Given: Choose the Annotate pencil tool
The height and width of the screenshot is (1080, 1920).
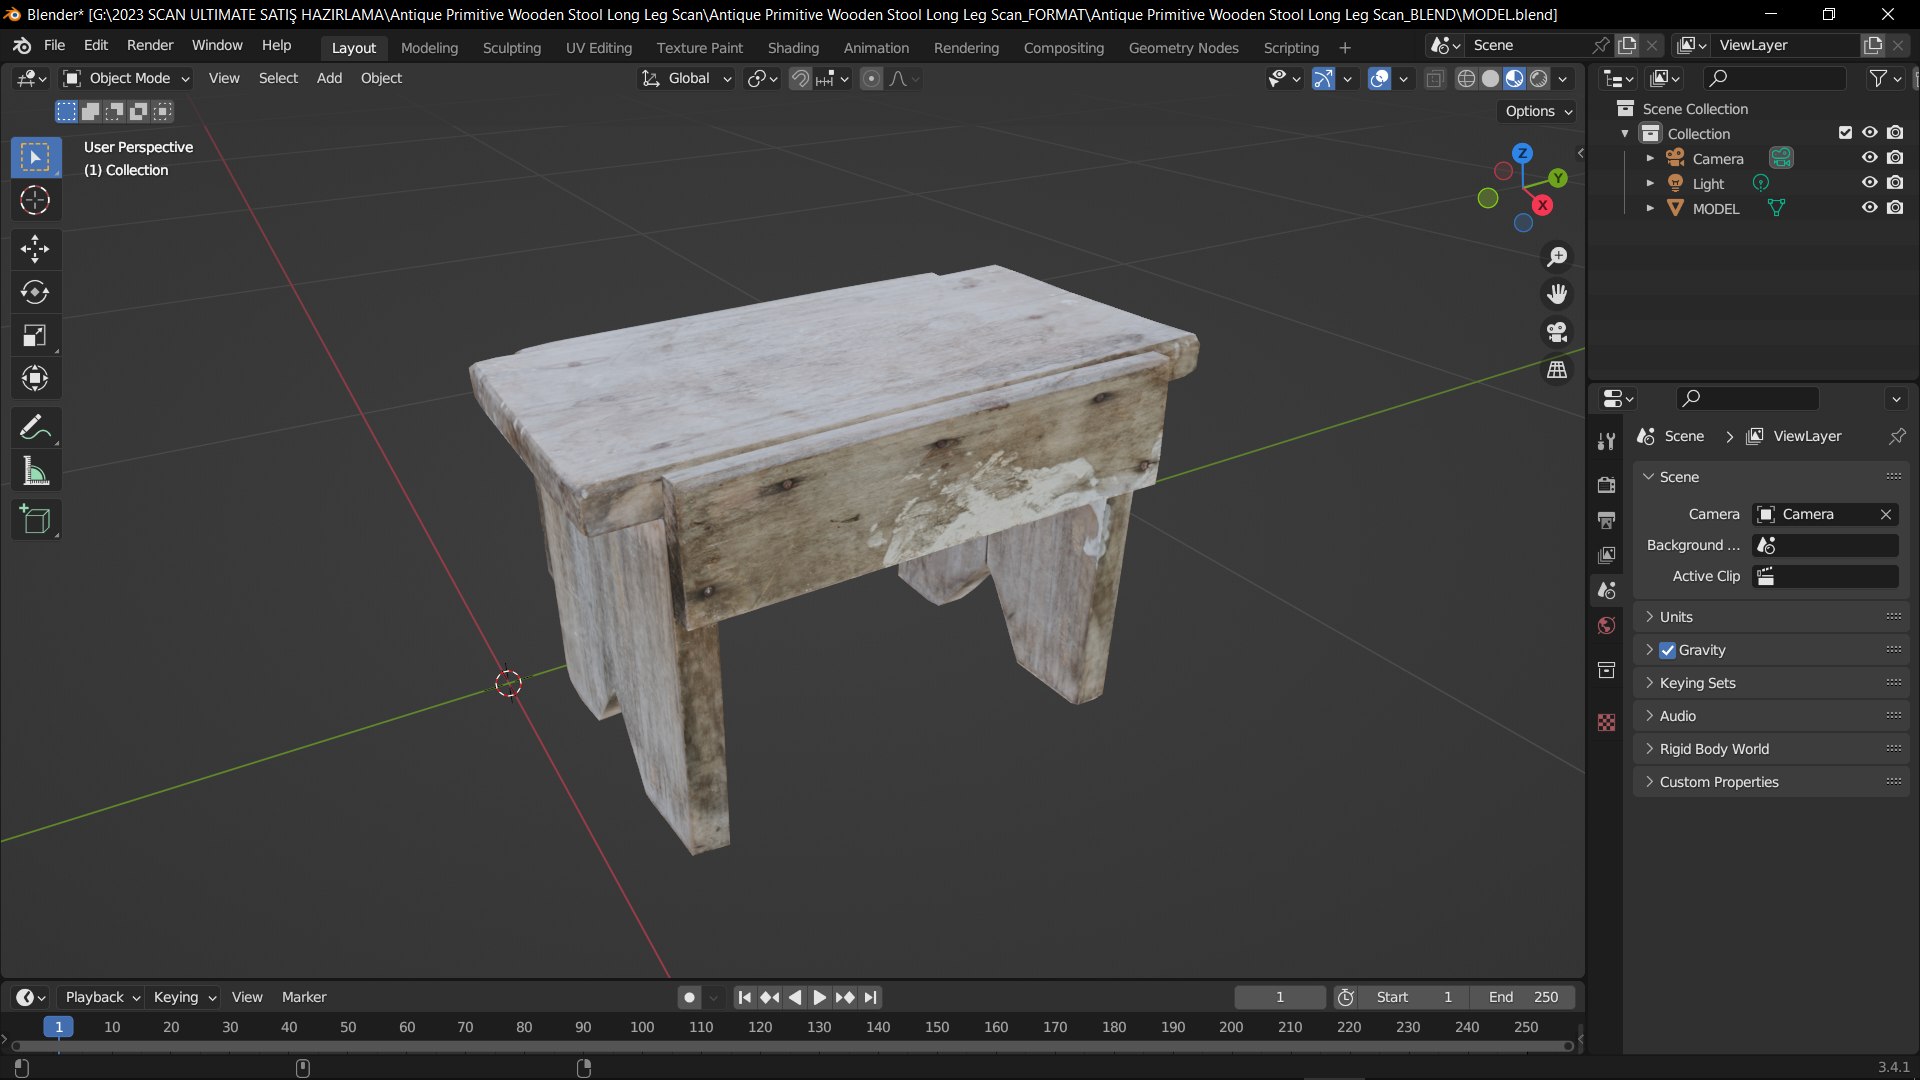Looking at the screenshot, I should coord(35,428).
